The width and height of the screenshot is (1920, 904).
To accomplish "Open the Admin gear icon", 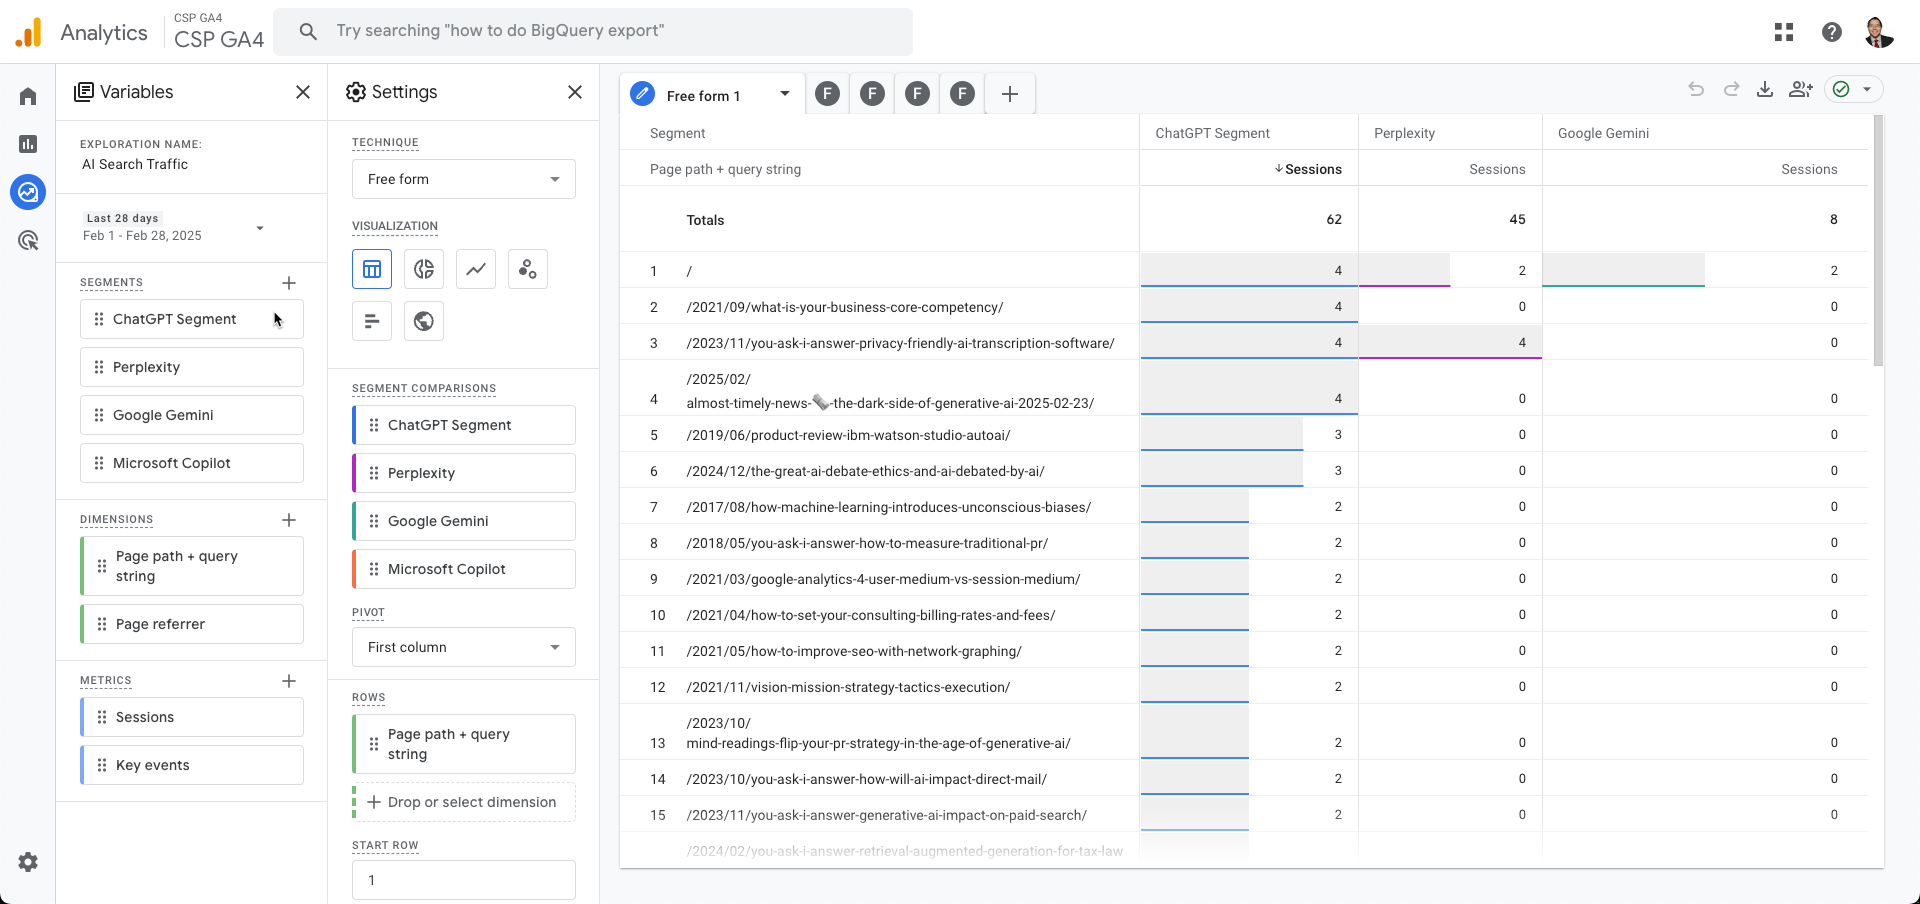I will pos(28,862).
